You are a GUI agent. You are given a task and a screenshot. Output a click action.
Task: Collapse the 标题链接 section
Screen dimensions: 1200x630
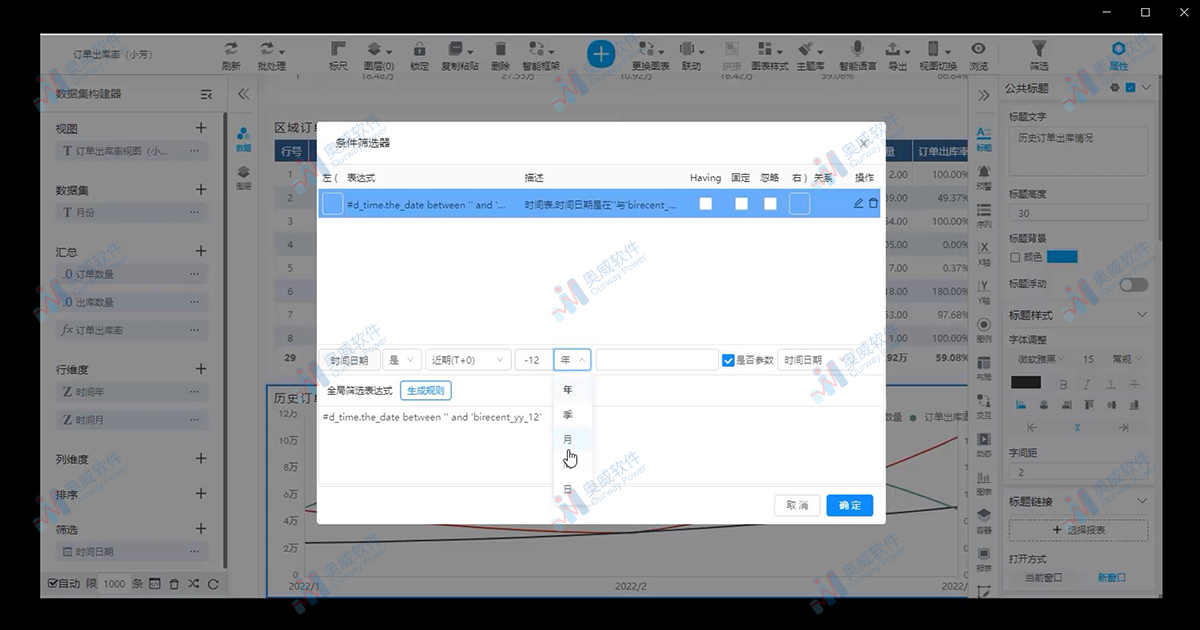click(x=1143, y=501)
